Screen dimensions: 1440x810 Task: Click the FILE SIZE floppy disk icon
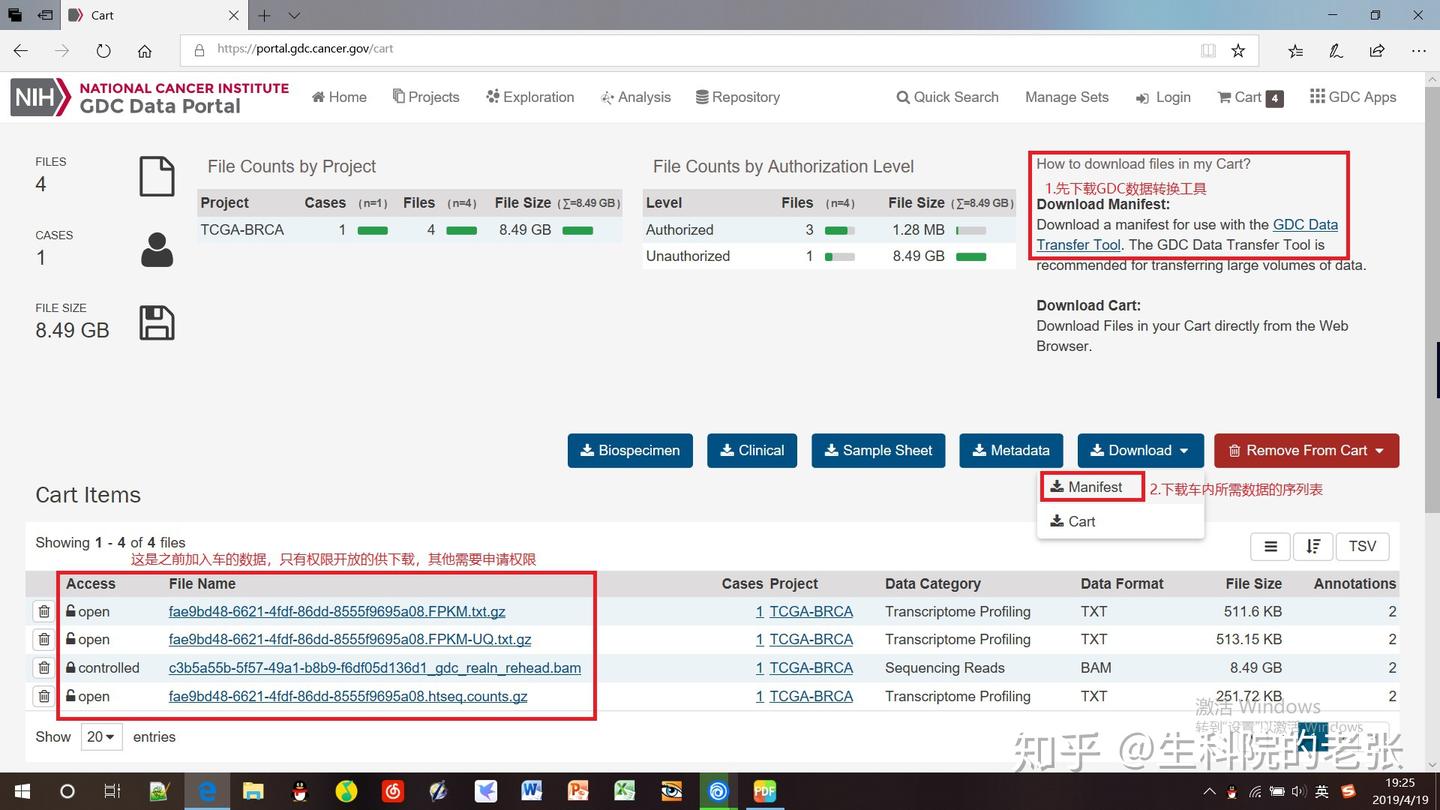(156, 322)
